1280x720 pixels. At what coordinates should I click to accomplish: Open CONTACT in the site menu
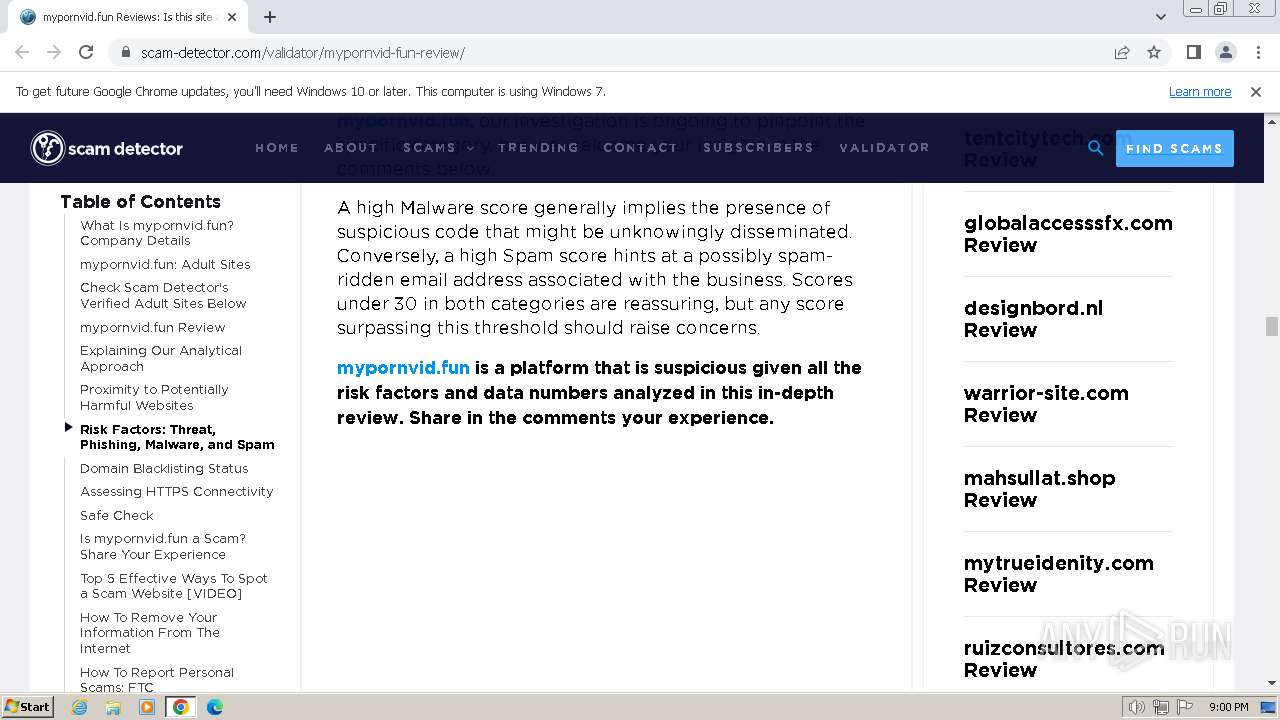pos(640,148)
